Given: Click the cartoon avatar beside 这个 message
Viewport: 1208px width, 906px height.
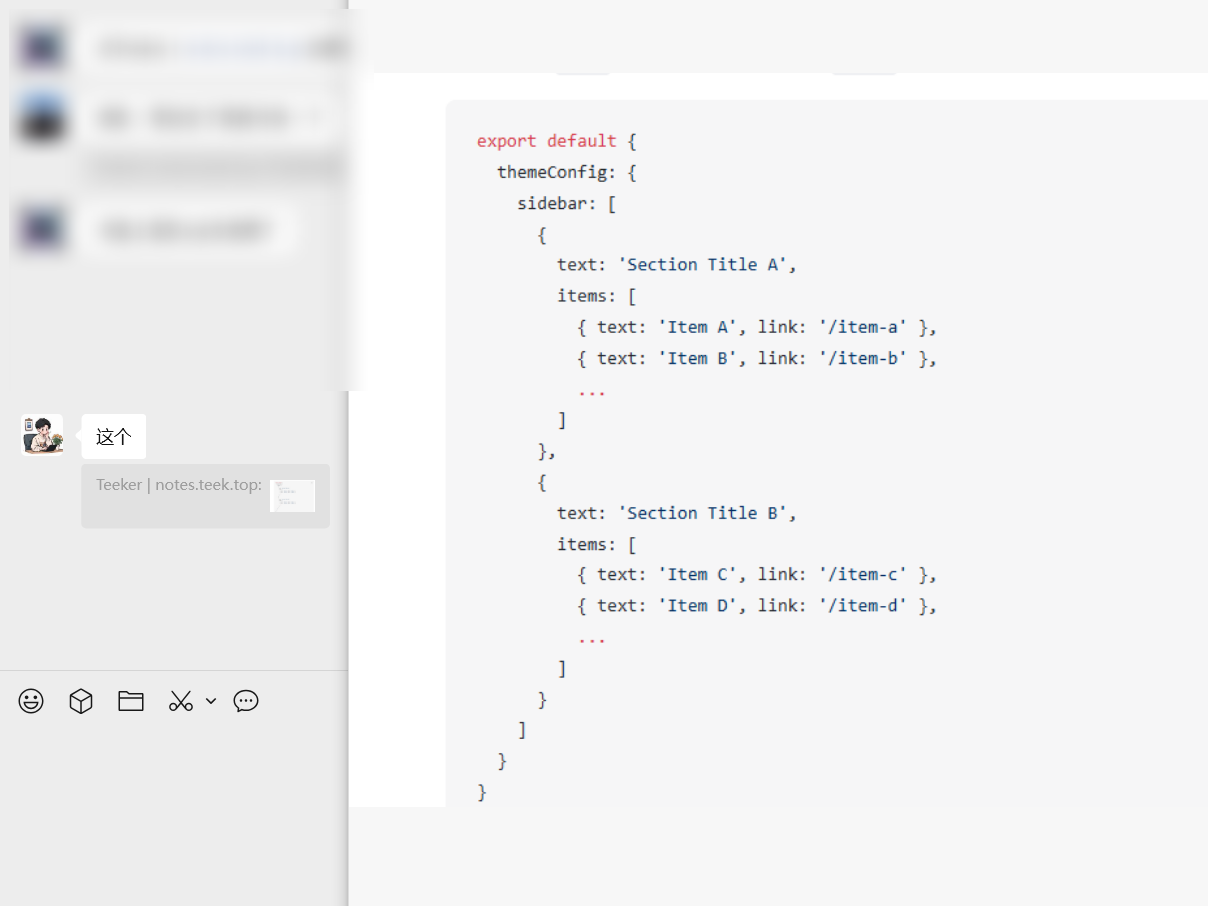Looking at the screenshot, I should click(42, 435).
